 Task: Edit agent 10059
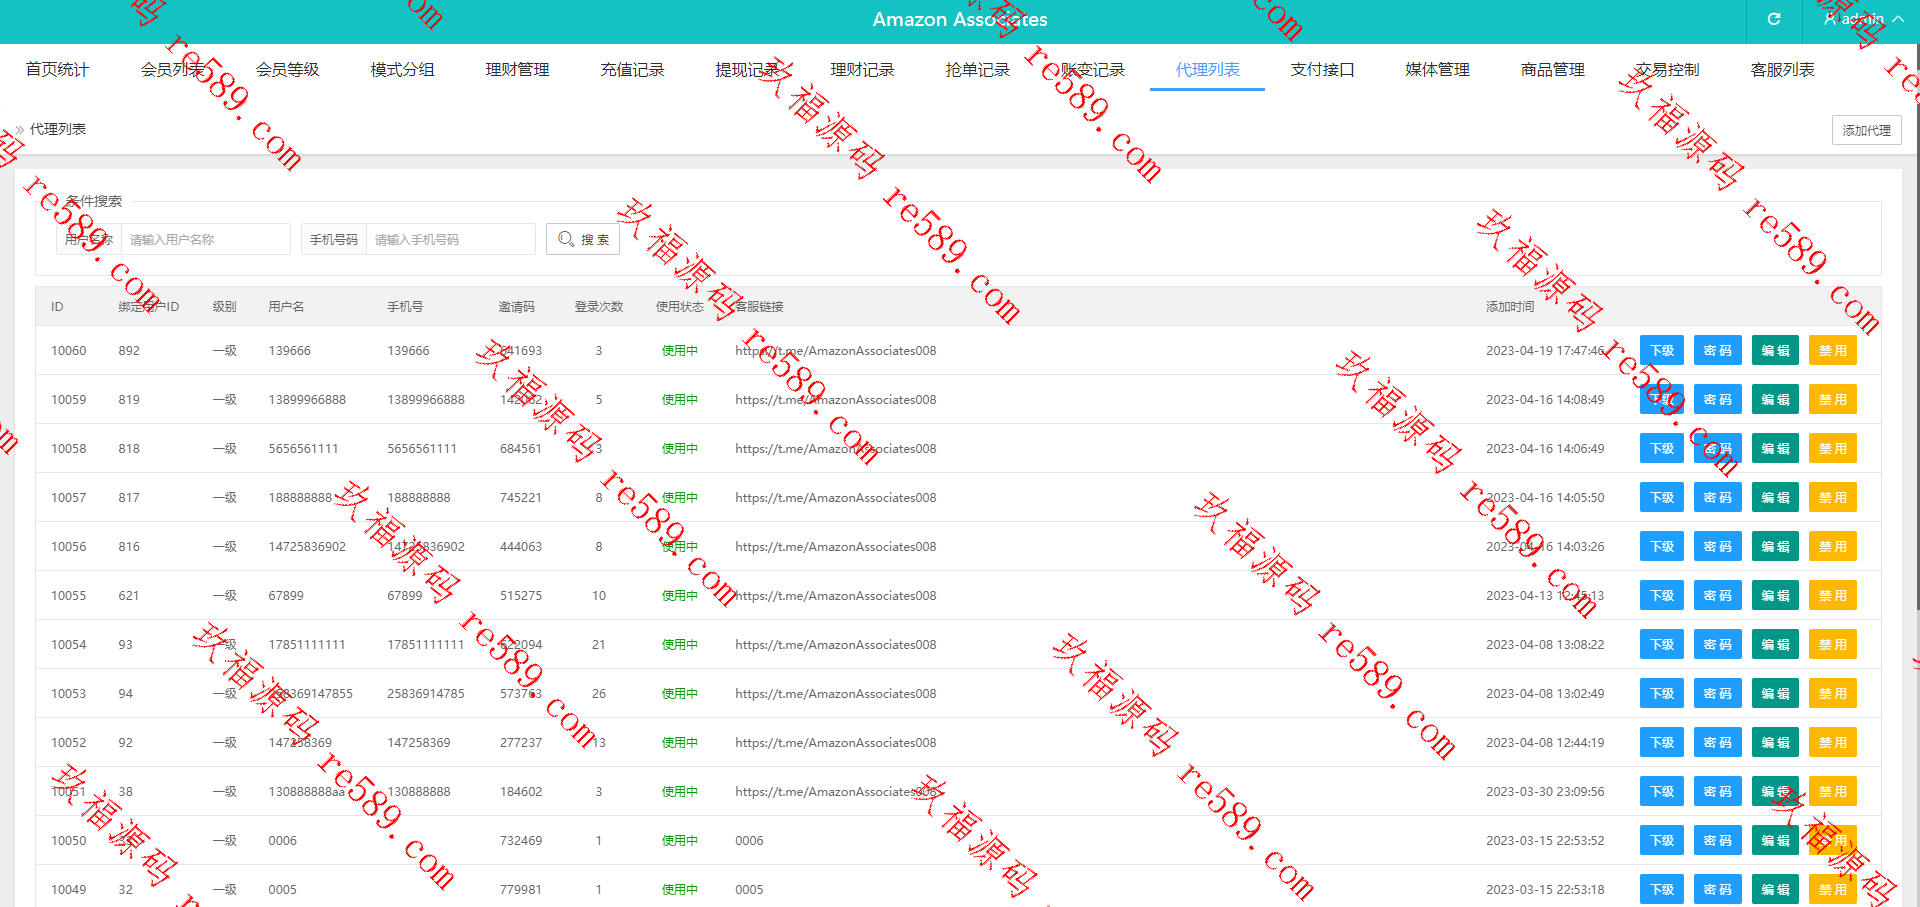[1775, 399]
